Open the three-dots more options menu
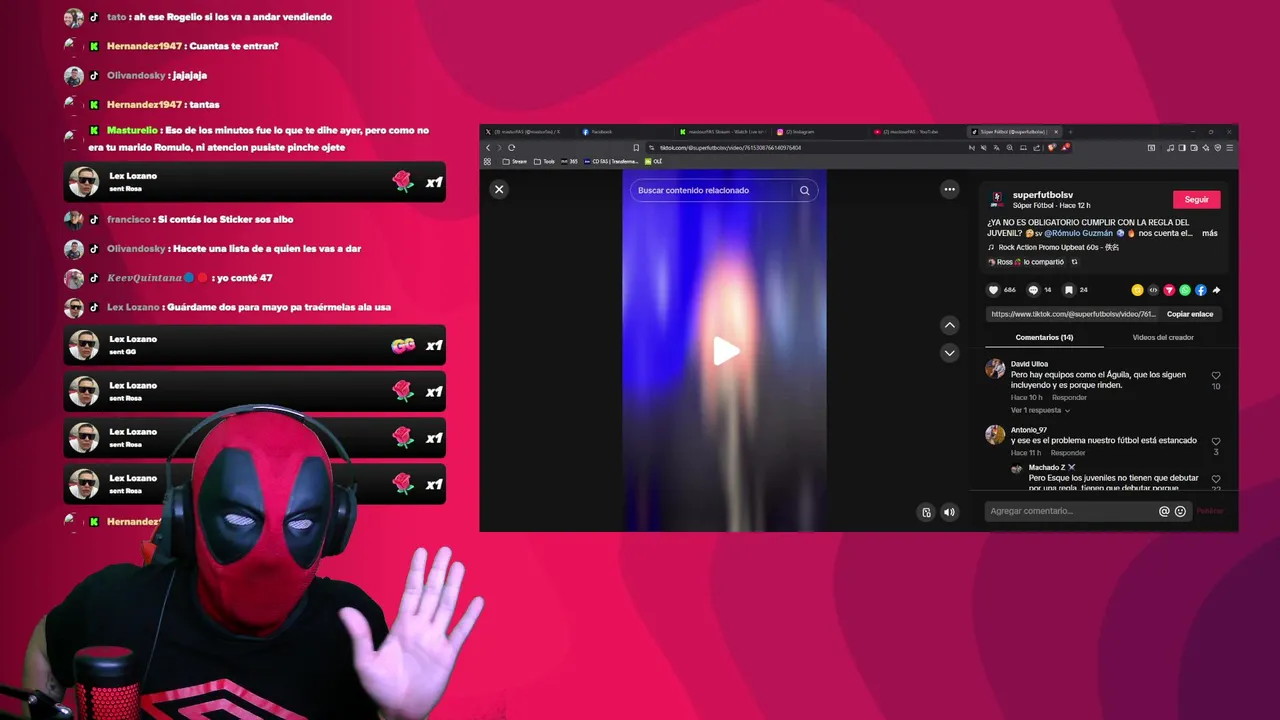The width and height of the screenshot is (1280, 720). pyautogui.click(x=949, y=189)
